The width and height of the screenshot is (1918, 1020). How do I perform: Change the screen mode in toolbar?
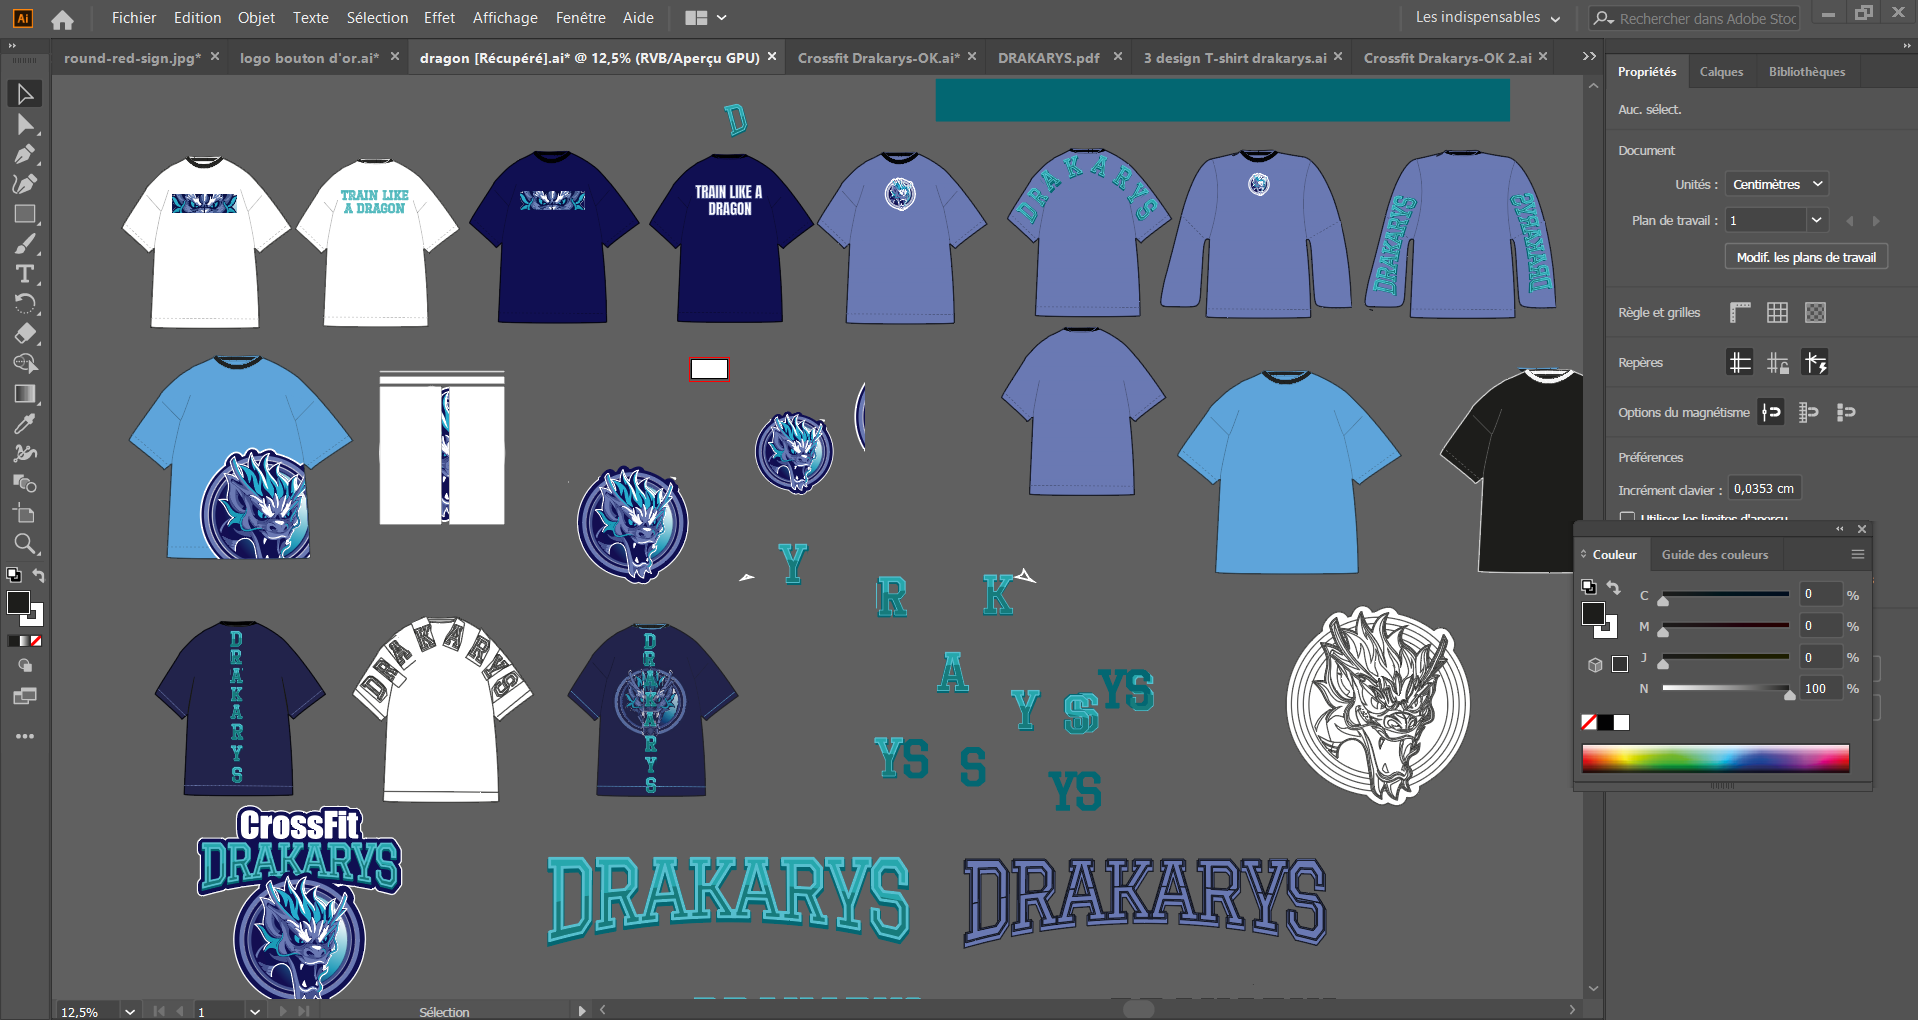[x=25, y=696]
